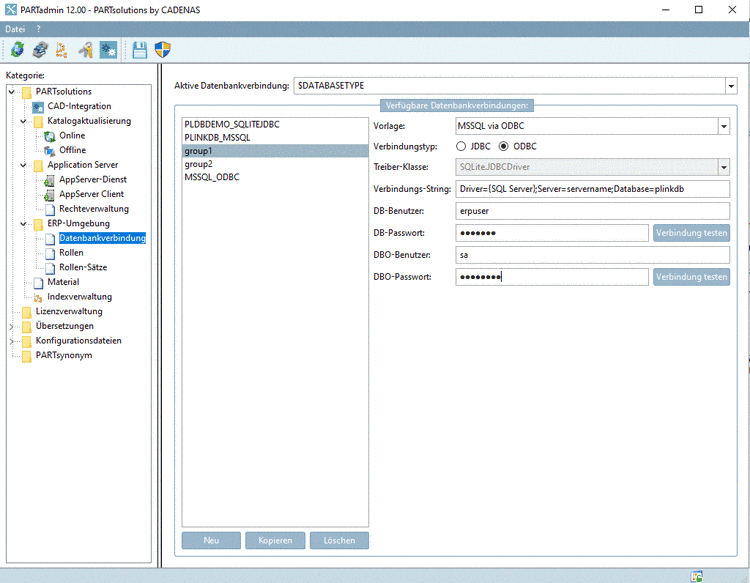Image resolution: width=750 pixels, height=583 pixels.
Task: Click the floppy disk save icon
Action: pos(140,50)
